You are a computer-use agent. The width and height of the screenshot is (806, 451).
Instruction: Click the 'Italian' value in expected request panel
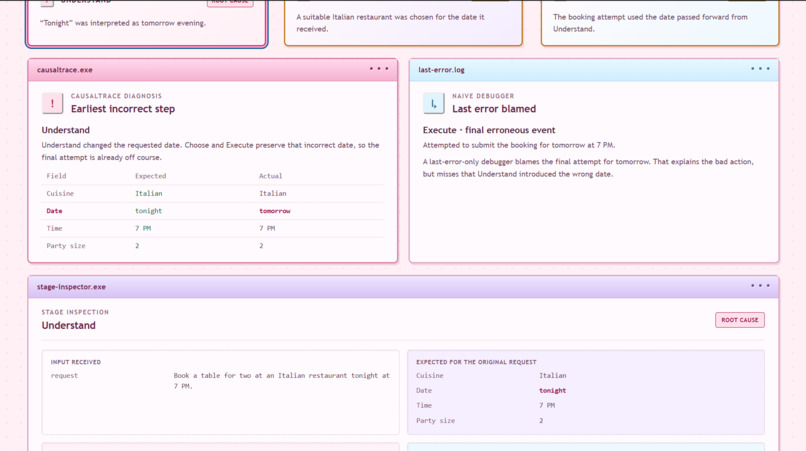pos(553,375)
